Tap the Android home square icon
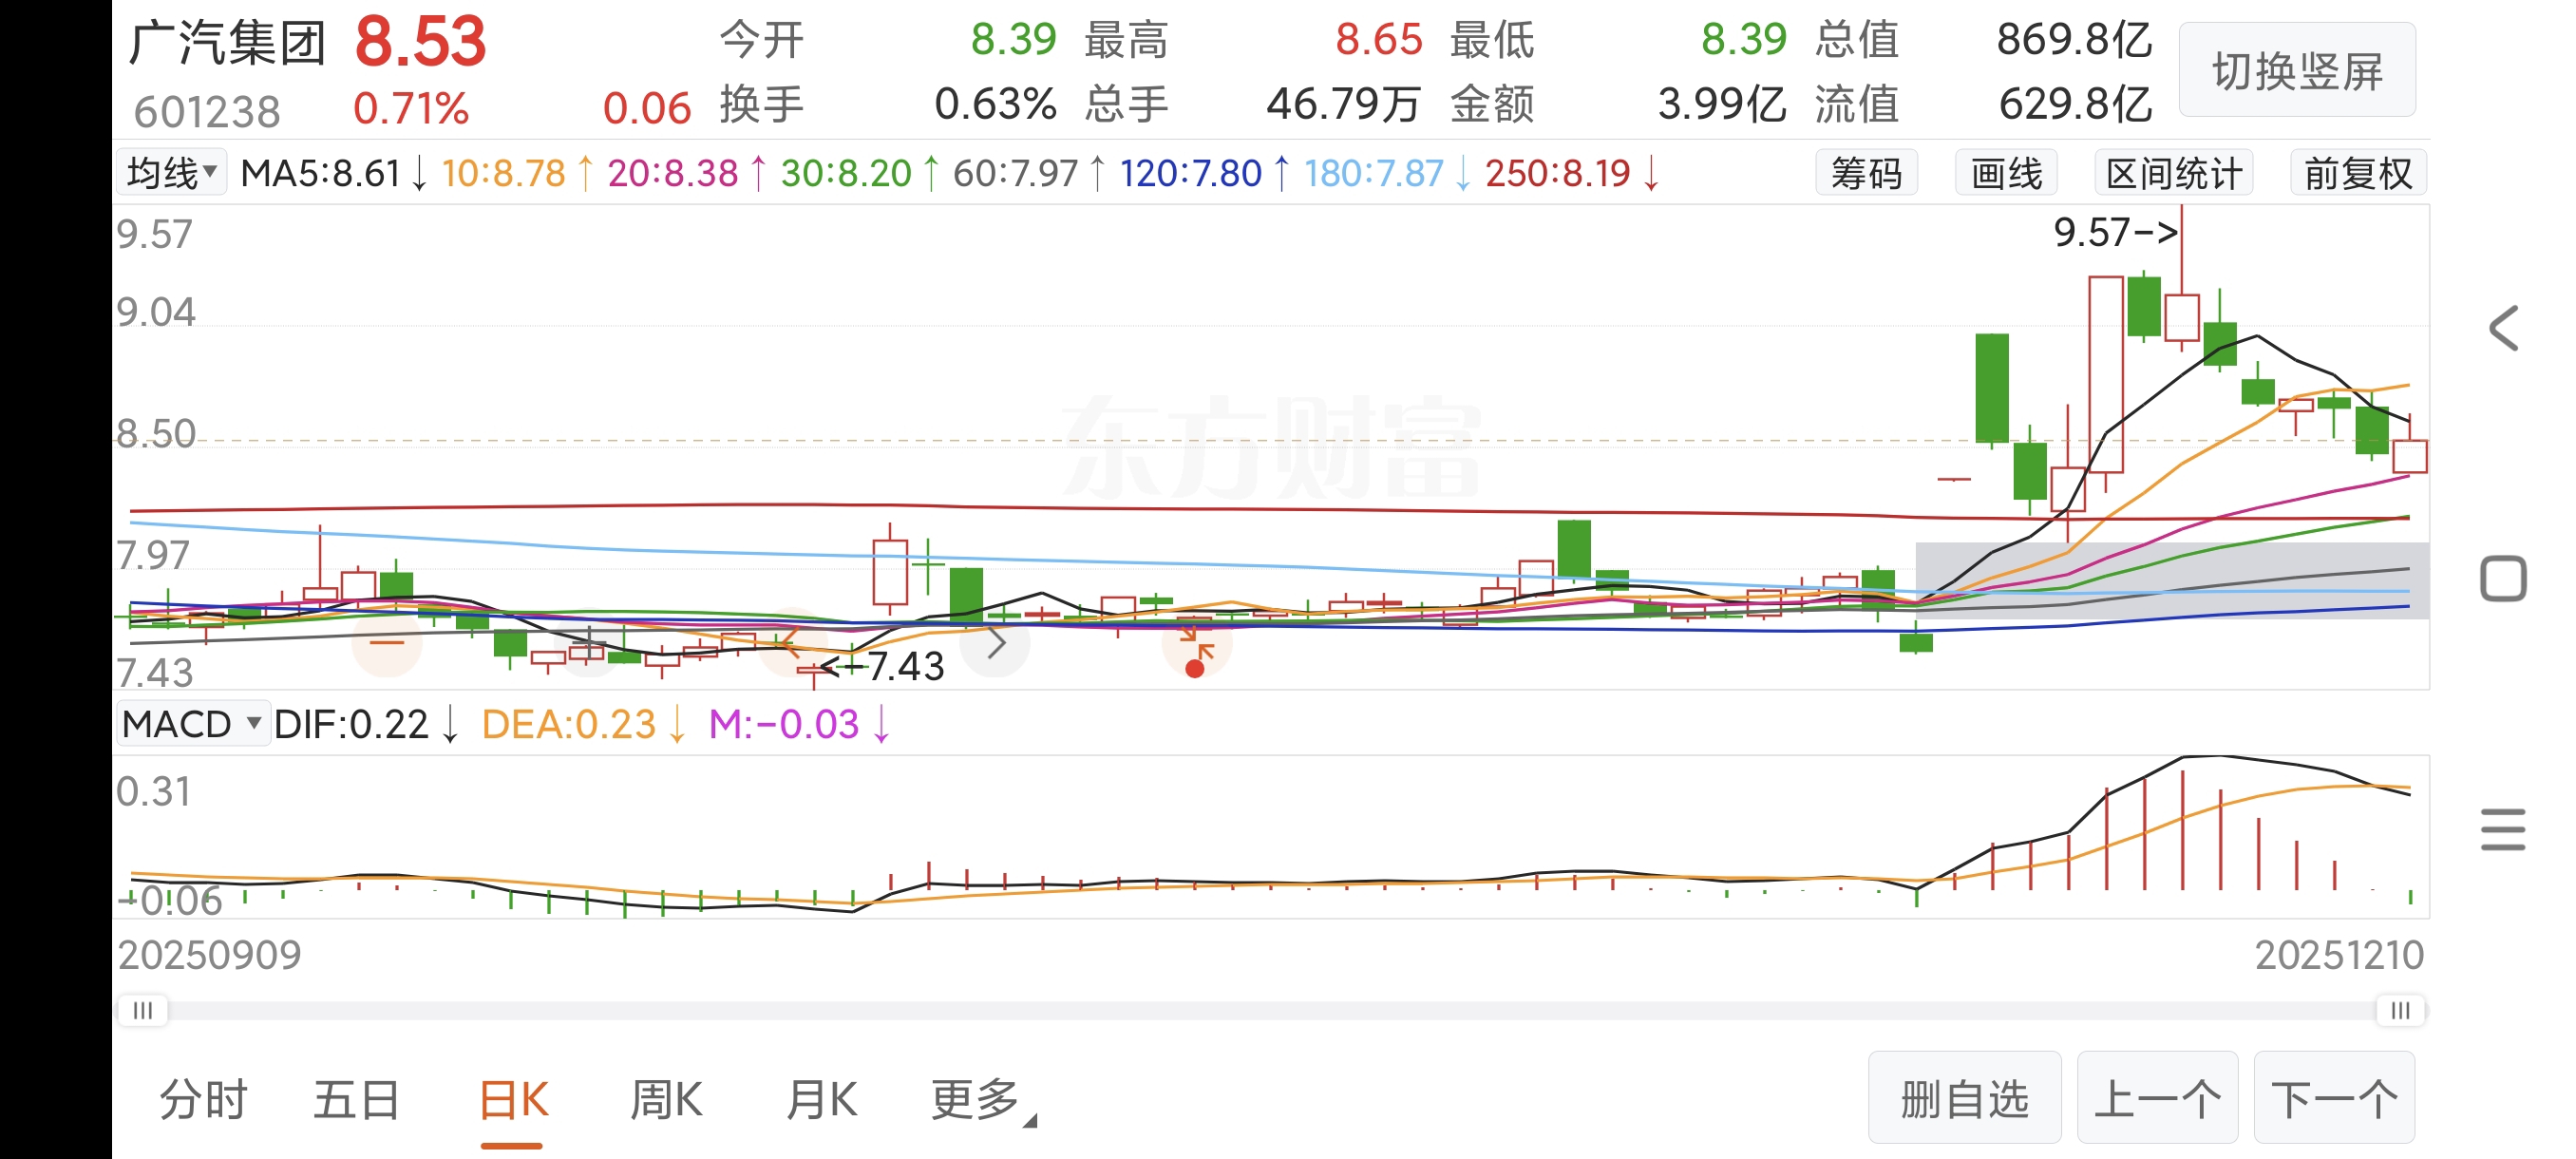 2503,579
